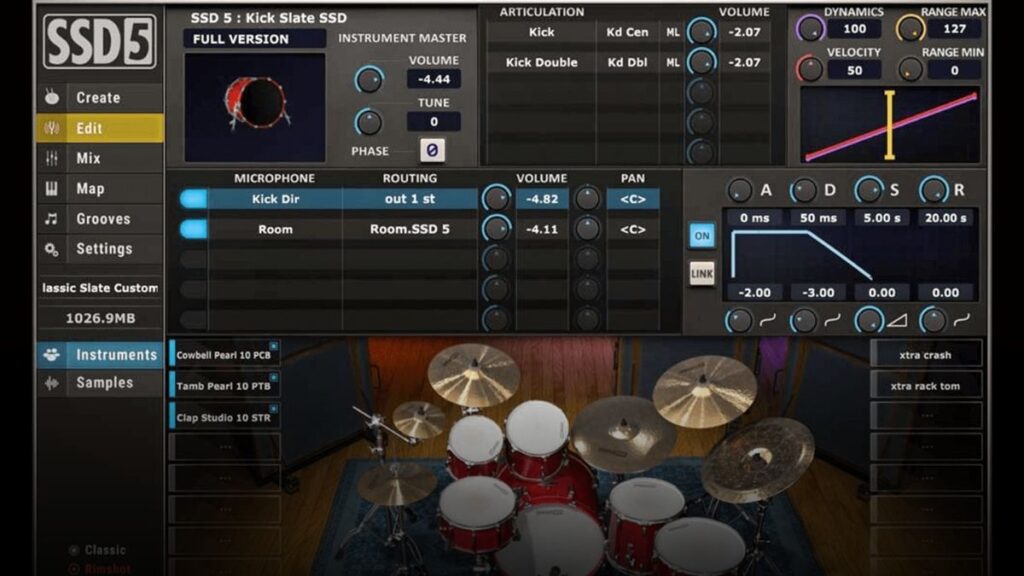
Task: Adjust the Kick Double articulation volume knob
Action: tap(701, 62)
